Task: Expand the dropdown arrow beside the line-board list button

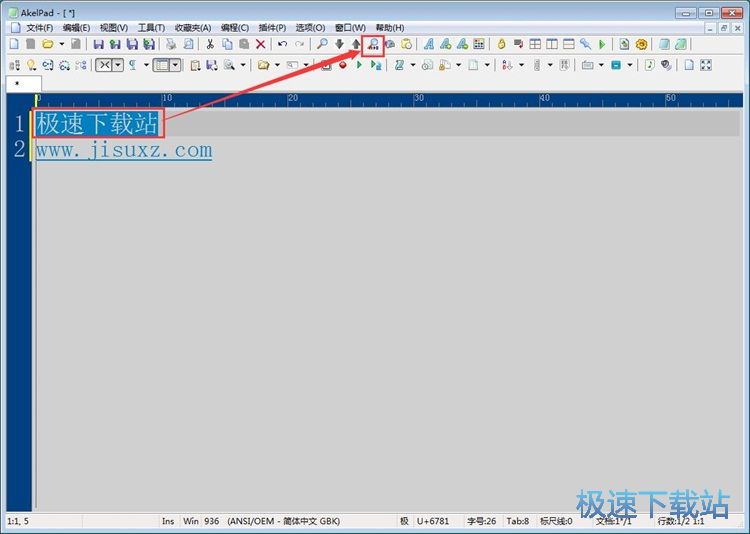Action: pyautogui.click(x=176, y=65)
